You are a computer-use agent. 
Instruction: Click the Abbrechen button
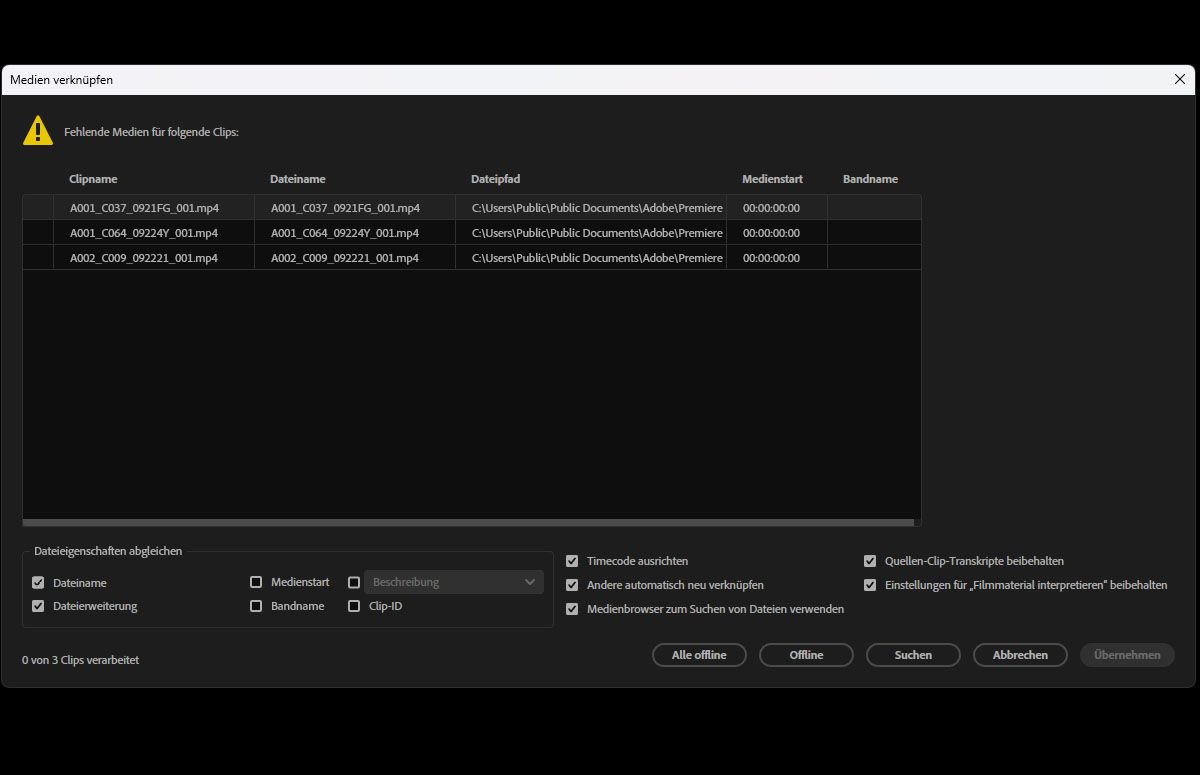1020,655
